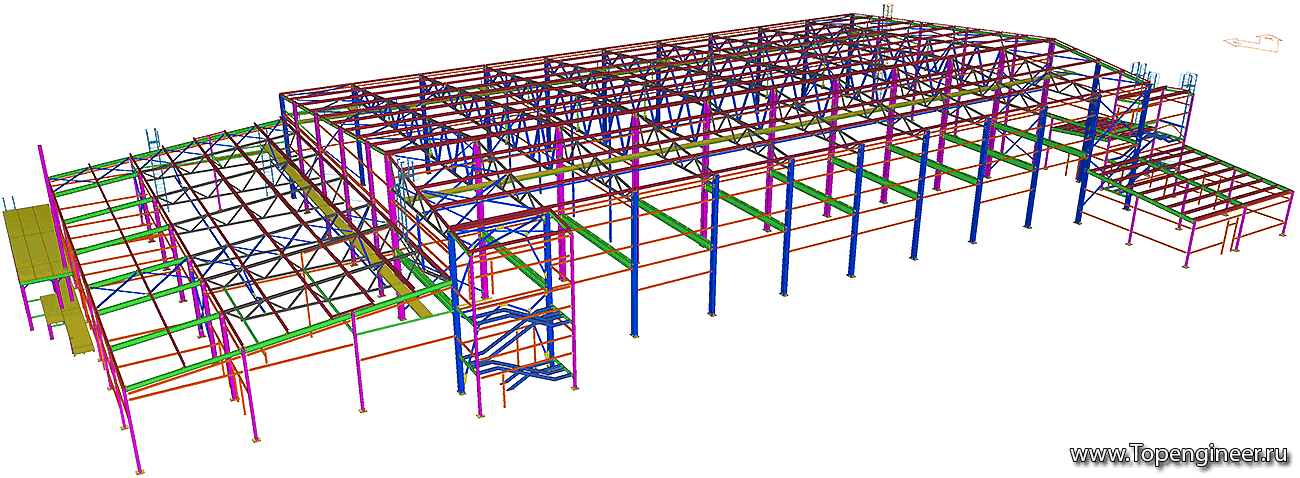Click the orange north arrow symbol
This screenshot has height=478, width=1300.
(1253, 41)
